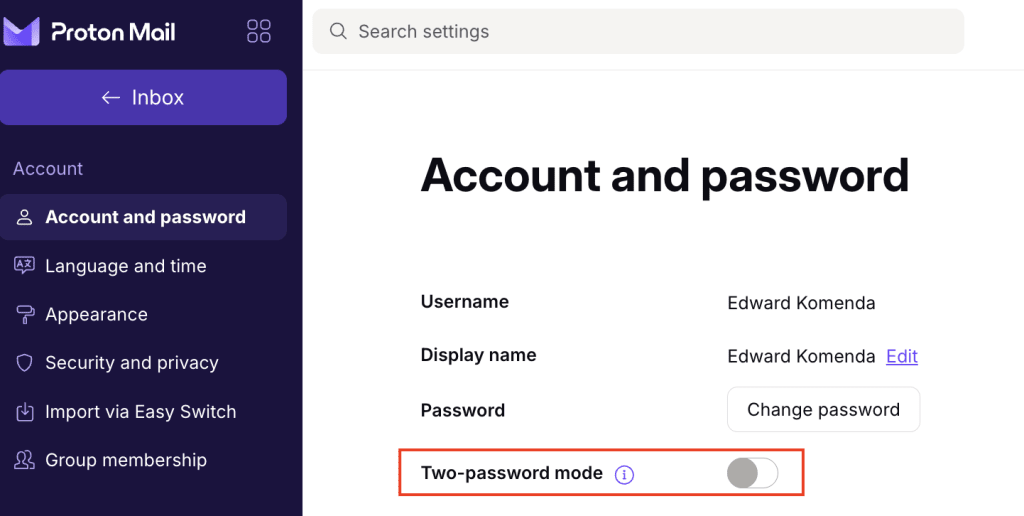Select Account and password in sidebar
This screenshot has height=516, width=1024.
(143, 217)
